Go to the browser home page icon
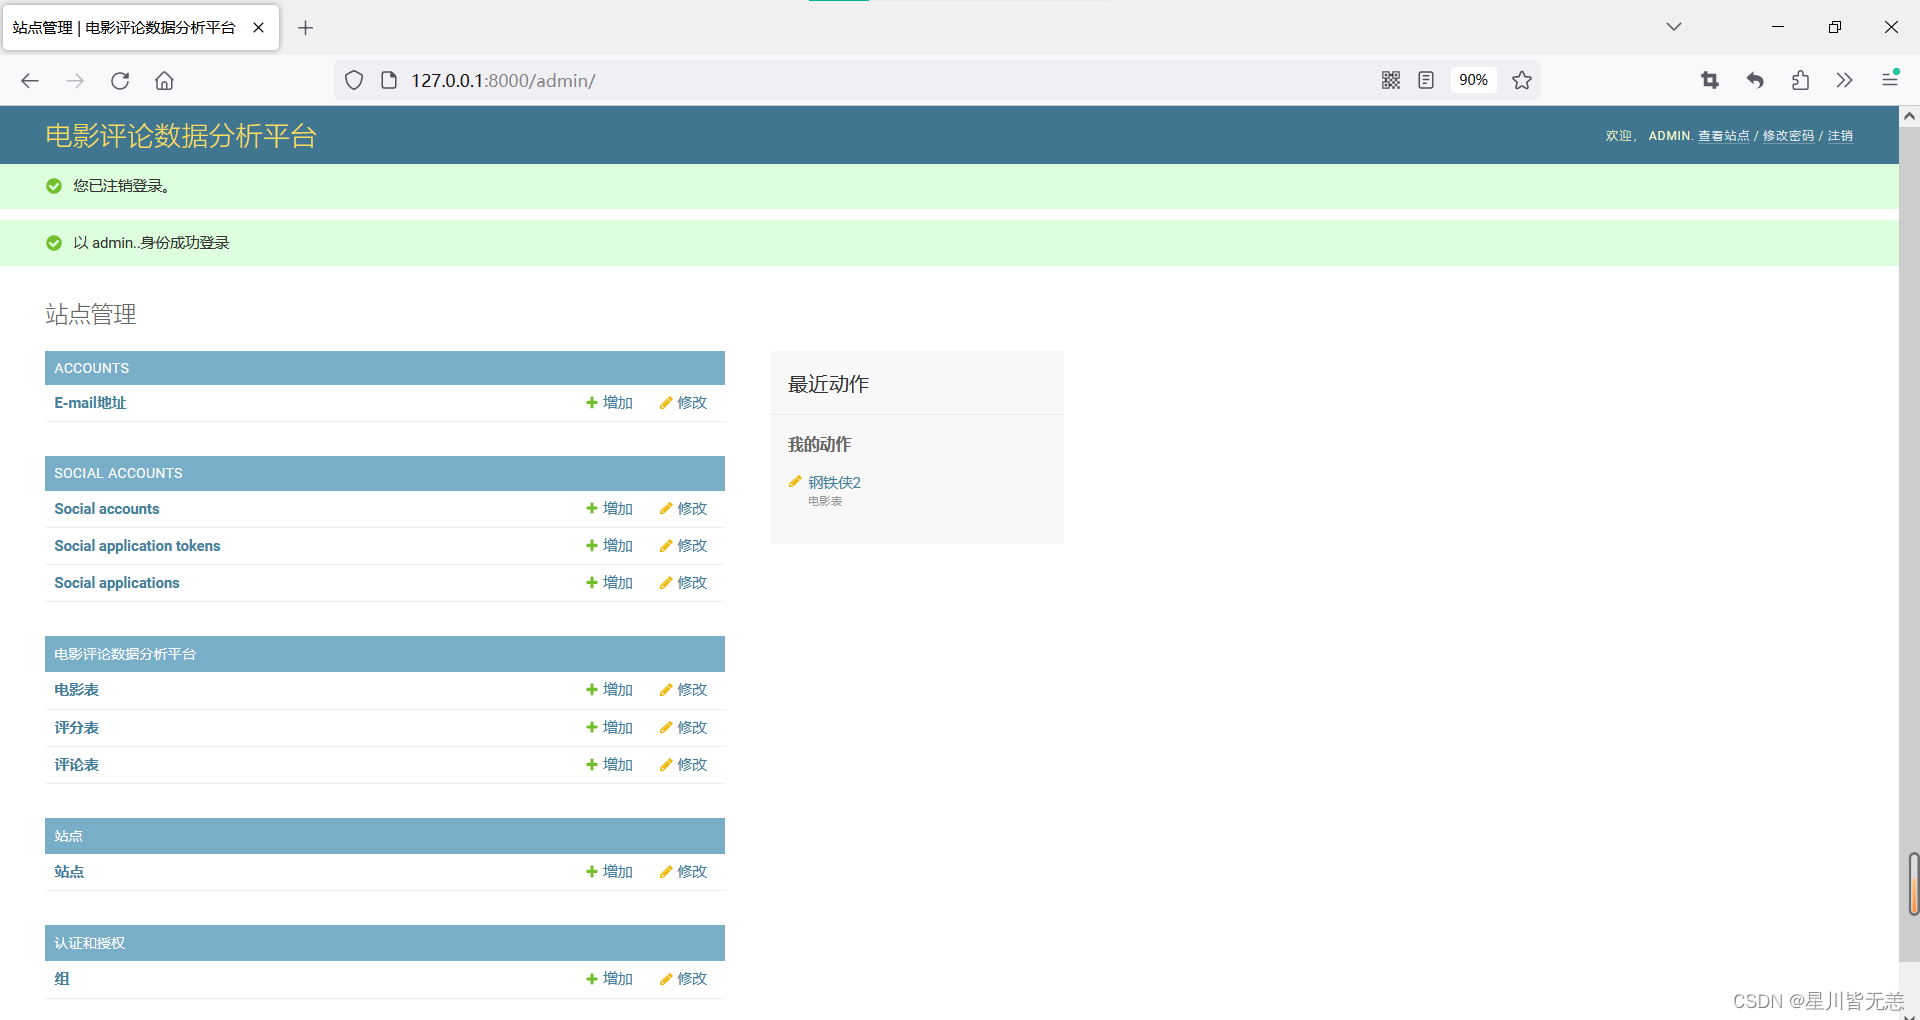1920x1020 pixels. coord(164,81)
